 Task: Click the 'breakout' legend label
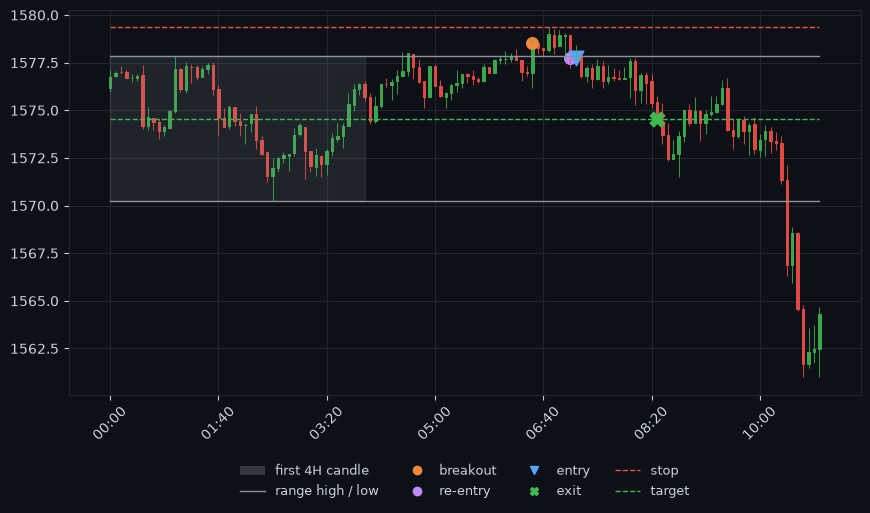[x=467, y=470]
